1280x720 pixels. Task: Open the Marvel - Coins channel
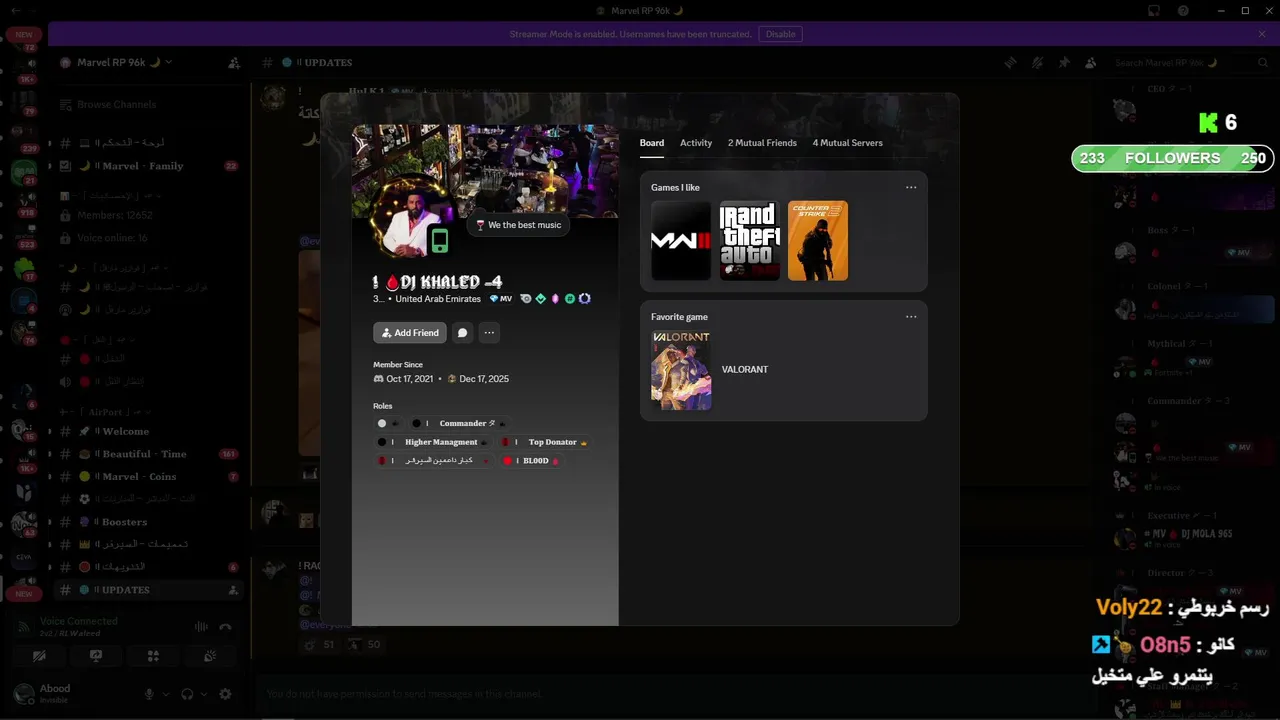150,477
